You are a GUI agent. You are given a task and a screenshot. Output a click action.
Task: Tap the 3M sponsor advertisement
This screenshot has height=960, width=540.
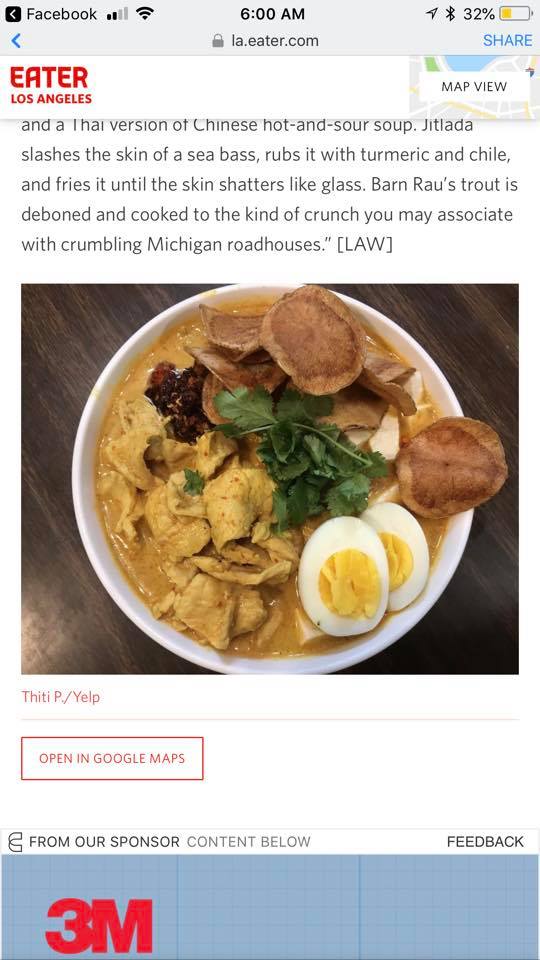pyautogui.click(x=270, y=907)
